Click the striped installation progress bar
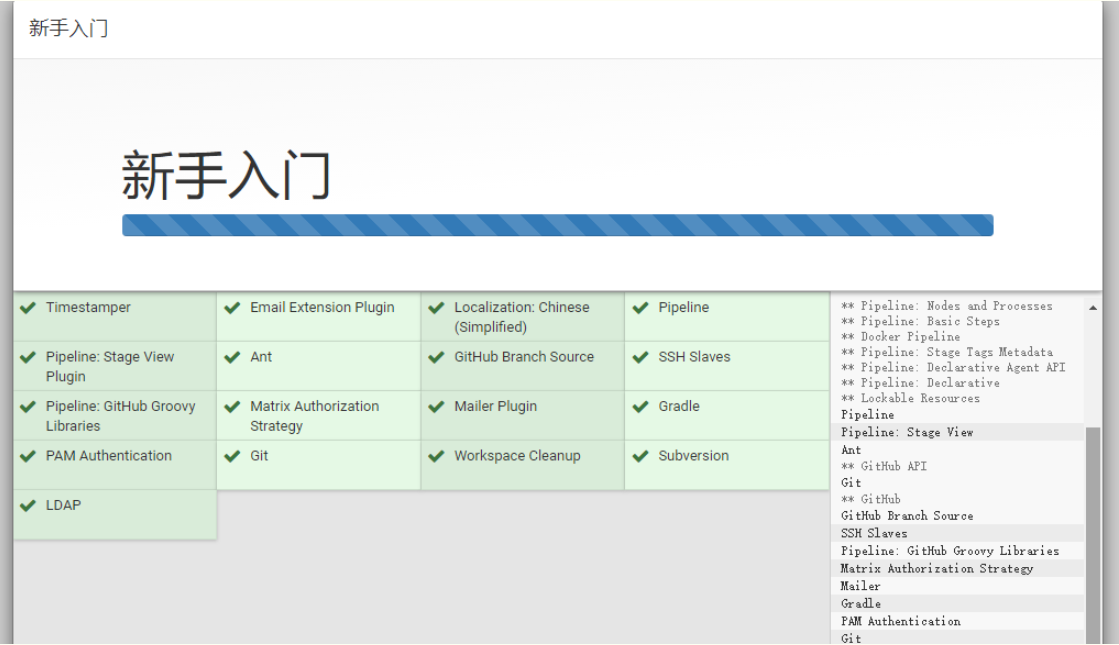 (557, 225)
